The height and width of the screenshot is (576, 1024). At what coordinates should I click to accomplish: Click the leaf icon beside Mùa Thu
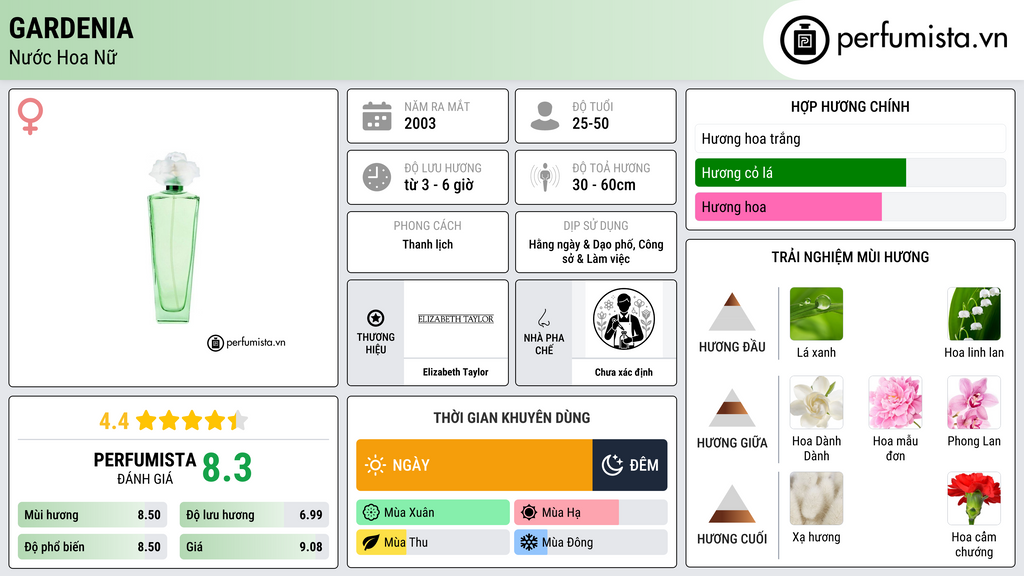pyautogui.click(x=371, y=542)
